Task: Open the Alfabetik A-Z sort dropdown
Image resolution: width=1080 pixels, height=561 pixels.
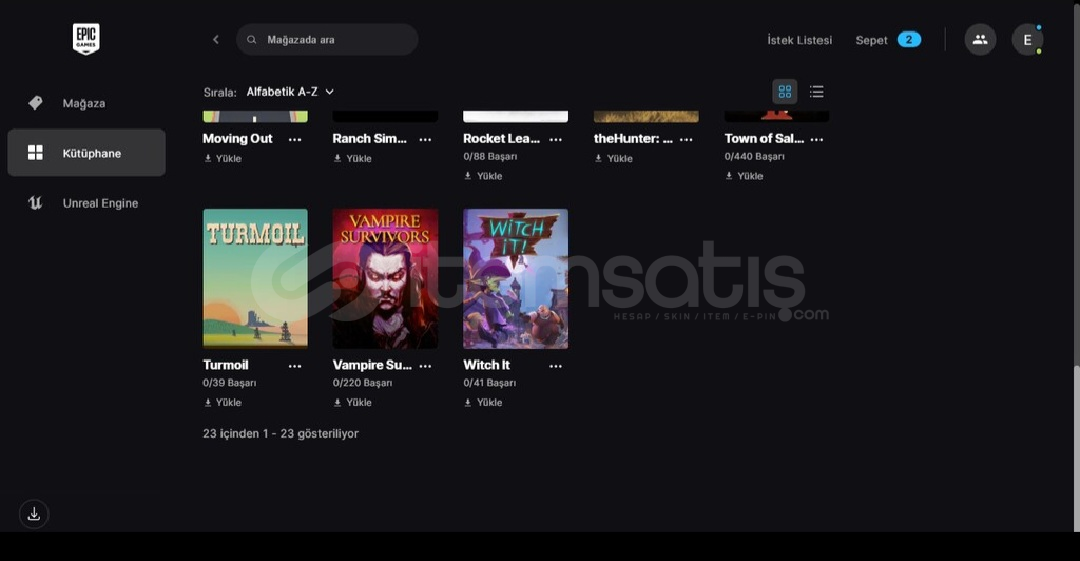Action: point(290,92)
